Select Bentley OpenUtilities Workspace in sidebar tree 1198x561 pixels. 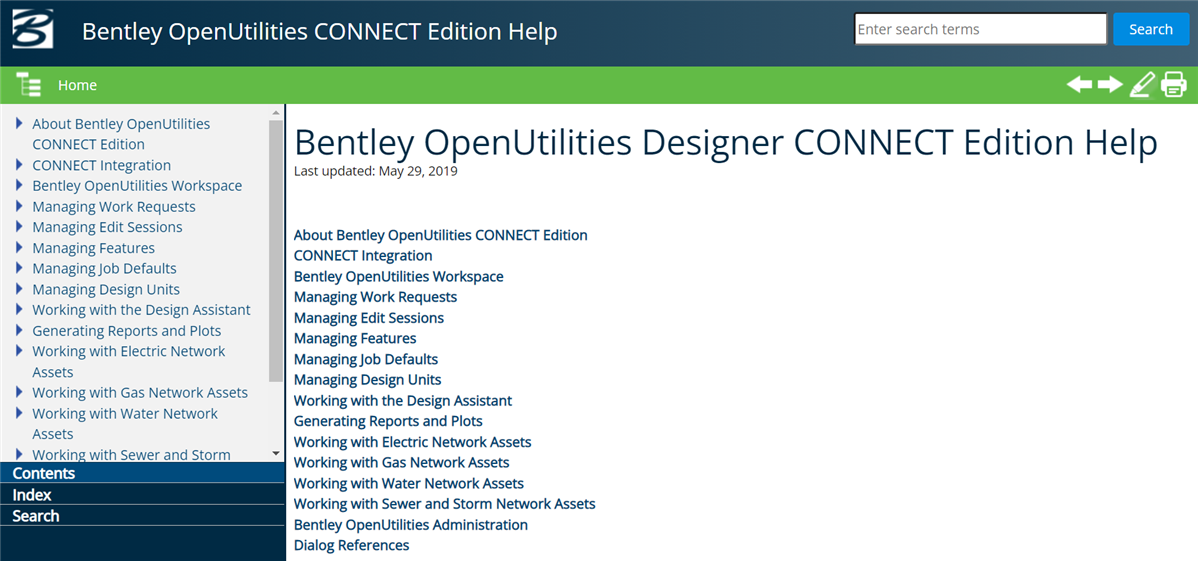137,186
